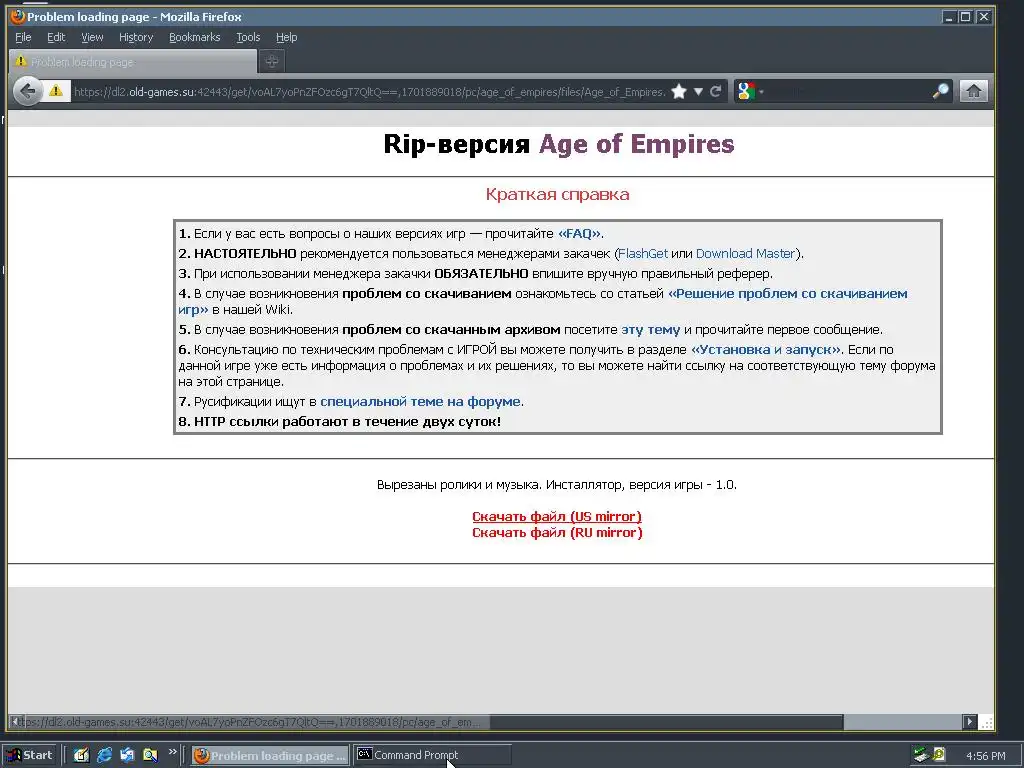Screen dimensions: 1024x768
Task: Switch to Firefox taskbar button
Action: [270, 756]
